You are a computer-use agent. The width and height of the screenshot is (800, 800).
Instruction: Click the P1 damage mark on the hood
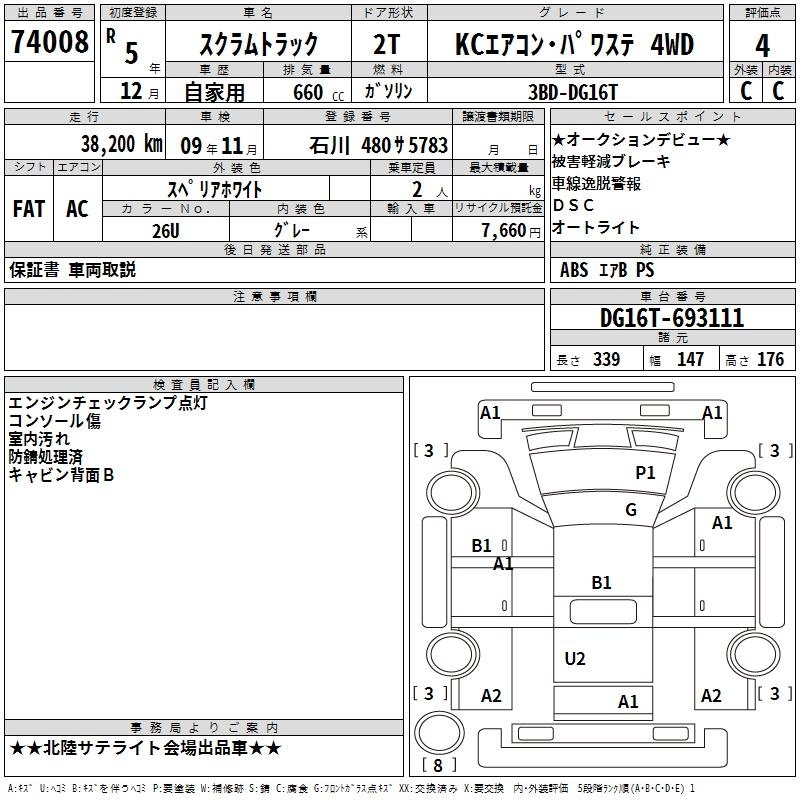(x=646, y=472)
